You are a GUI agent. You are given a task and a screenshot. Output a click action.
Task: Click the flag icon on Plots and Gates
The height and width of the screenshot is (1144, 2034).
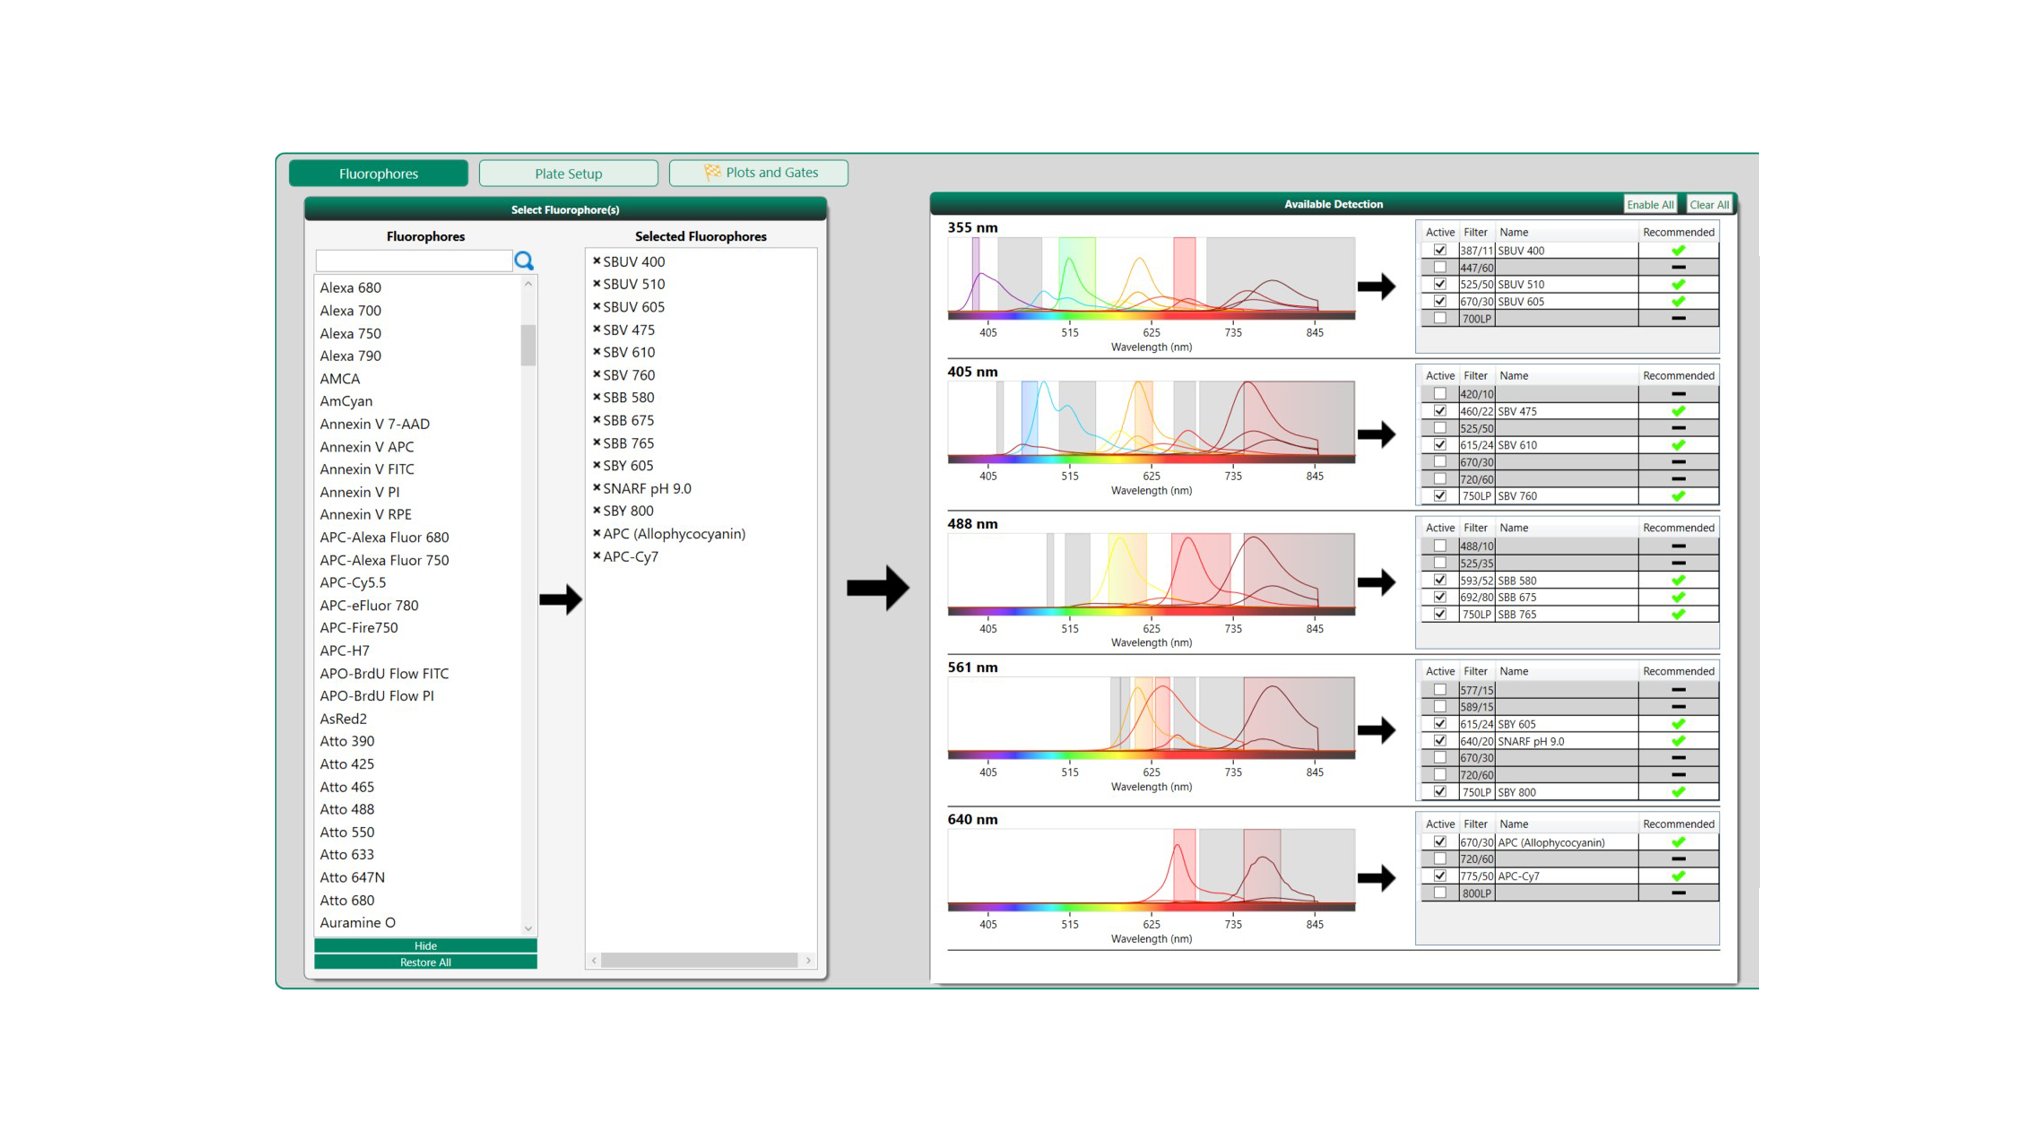click(712, 172)
